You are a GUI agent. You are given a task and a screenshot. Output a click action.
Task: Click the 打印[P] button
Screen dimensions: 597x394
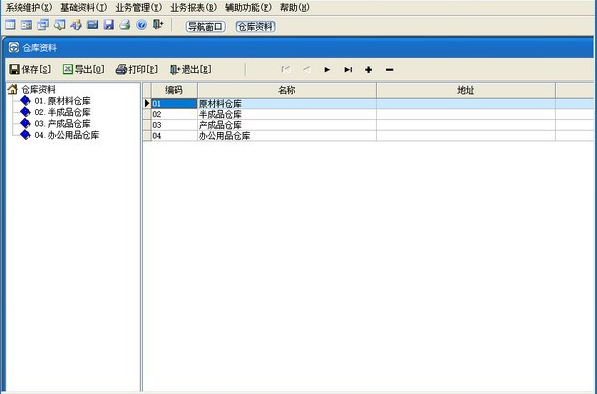[137, 70]
